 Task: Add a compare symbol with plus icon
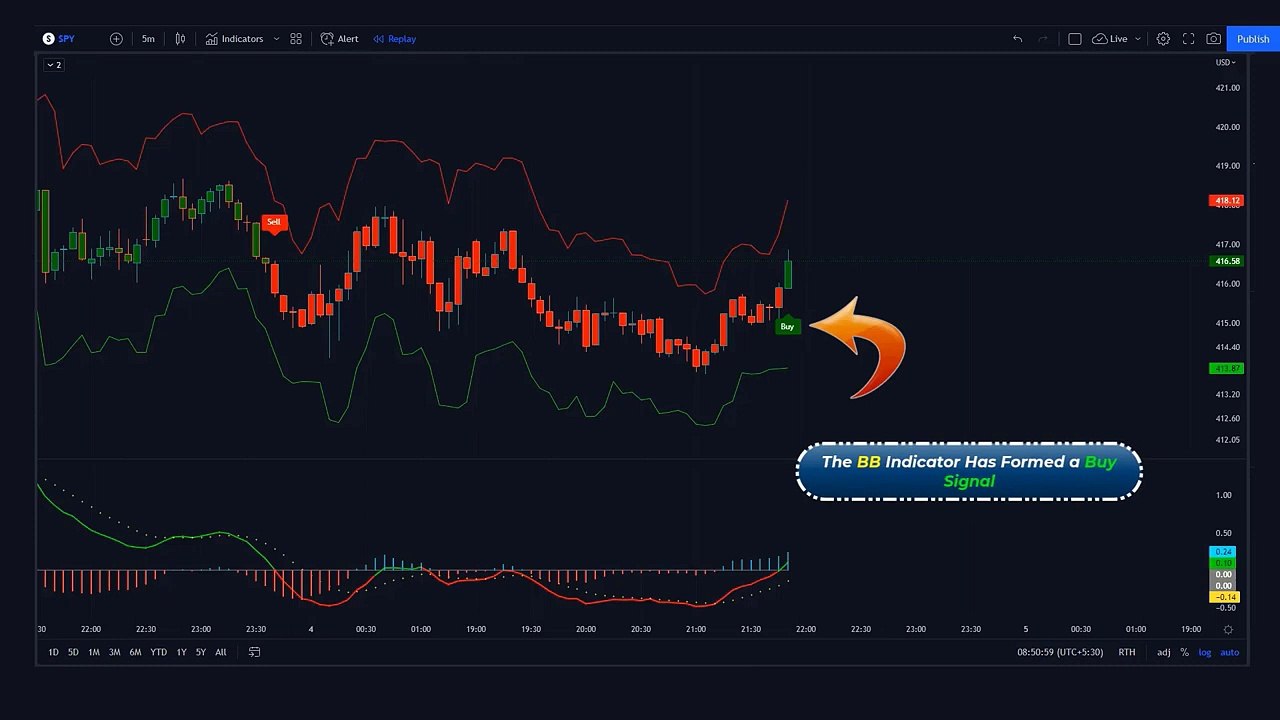(116, 39)
